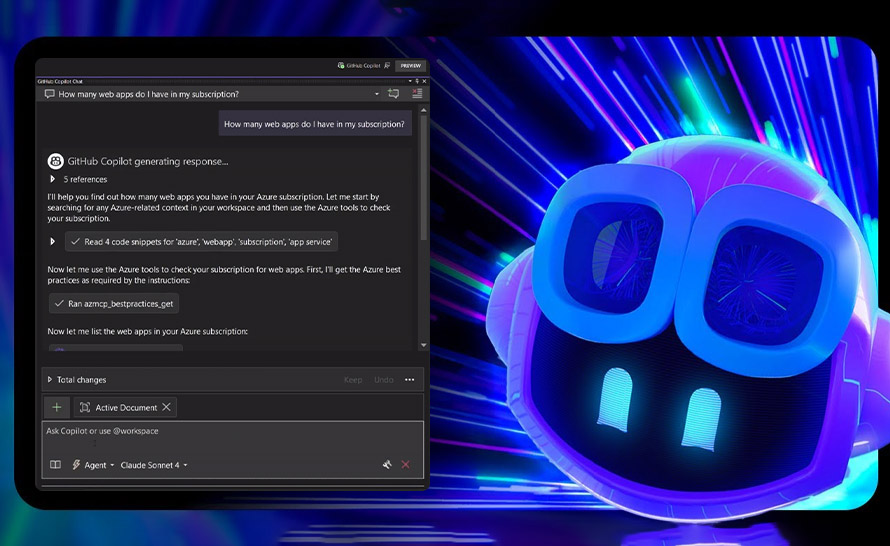Open the Agent mode dropdown
The height and width of the screenshot is (546, 890).
point(93,465)
